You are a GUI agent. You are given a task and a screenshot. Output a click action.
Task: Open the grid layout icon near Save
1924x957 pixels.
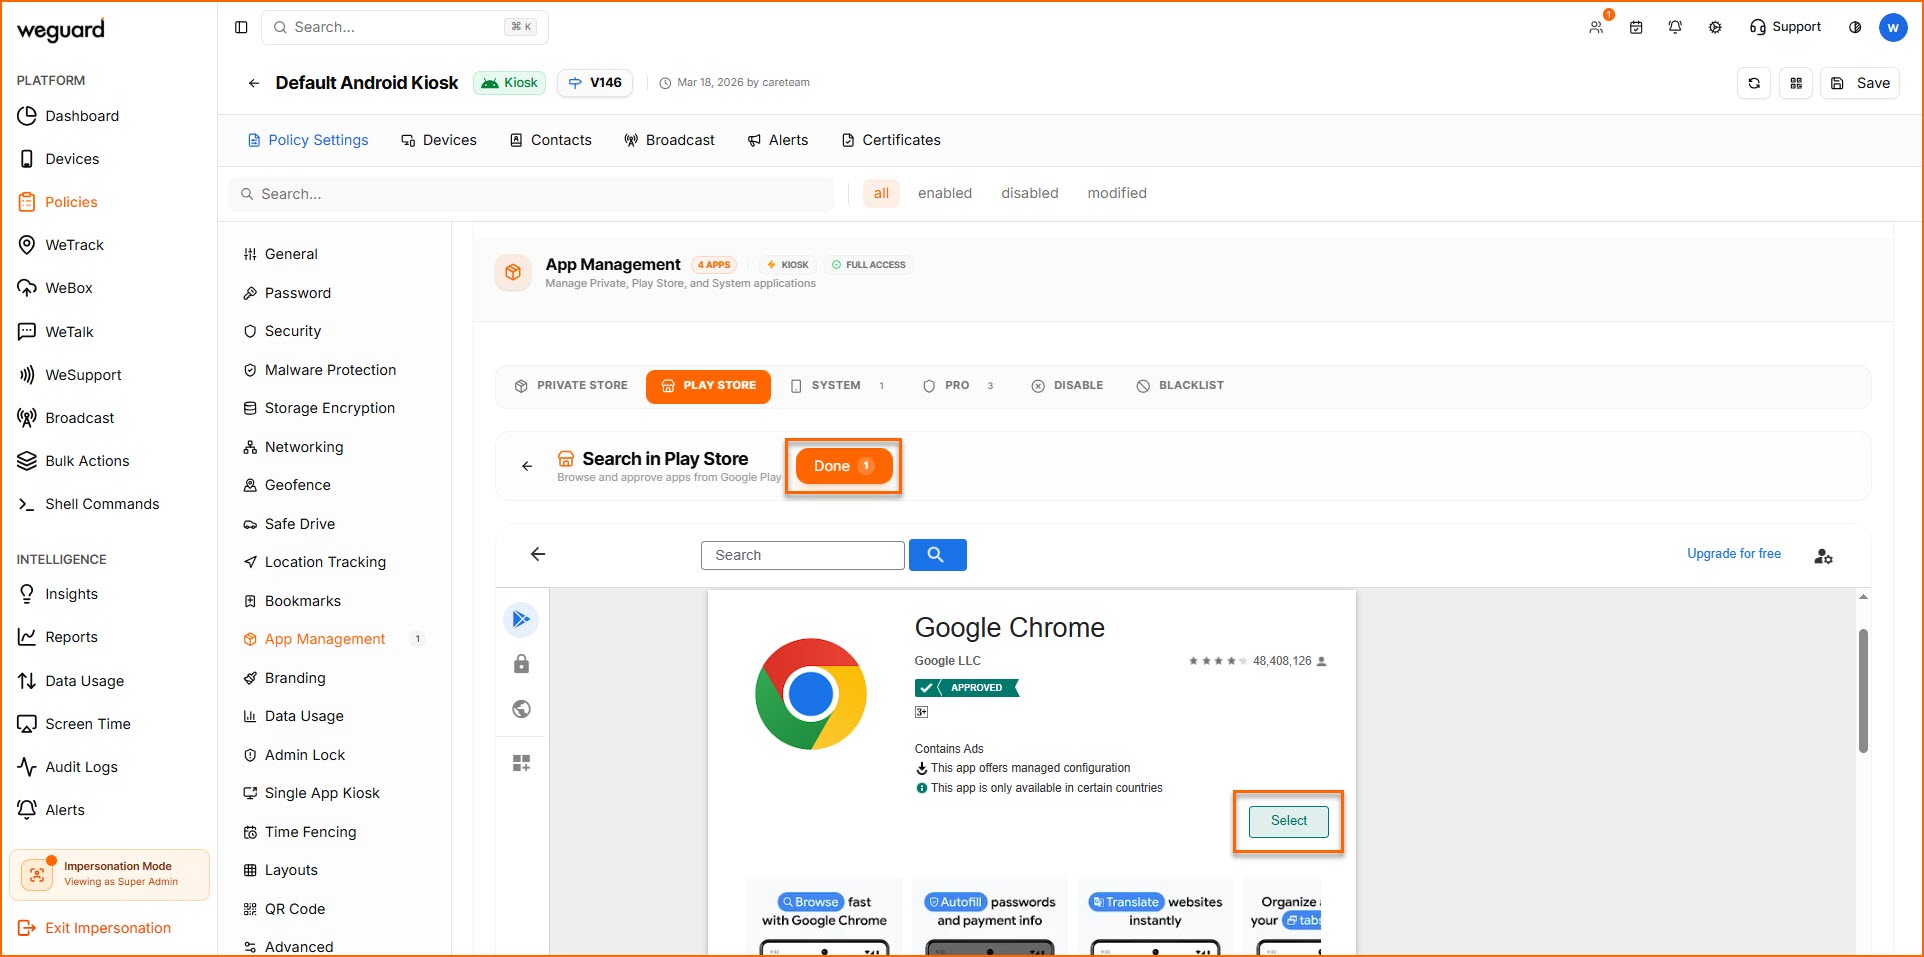point(1796,83)
